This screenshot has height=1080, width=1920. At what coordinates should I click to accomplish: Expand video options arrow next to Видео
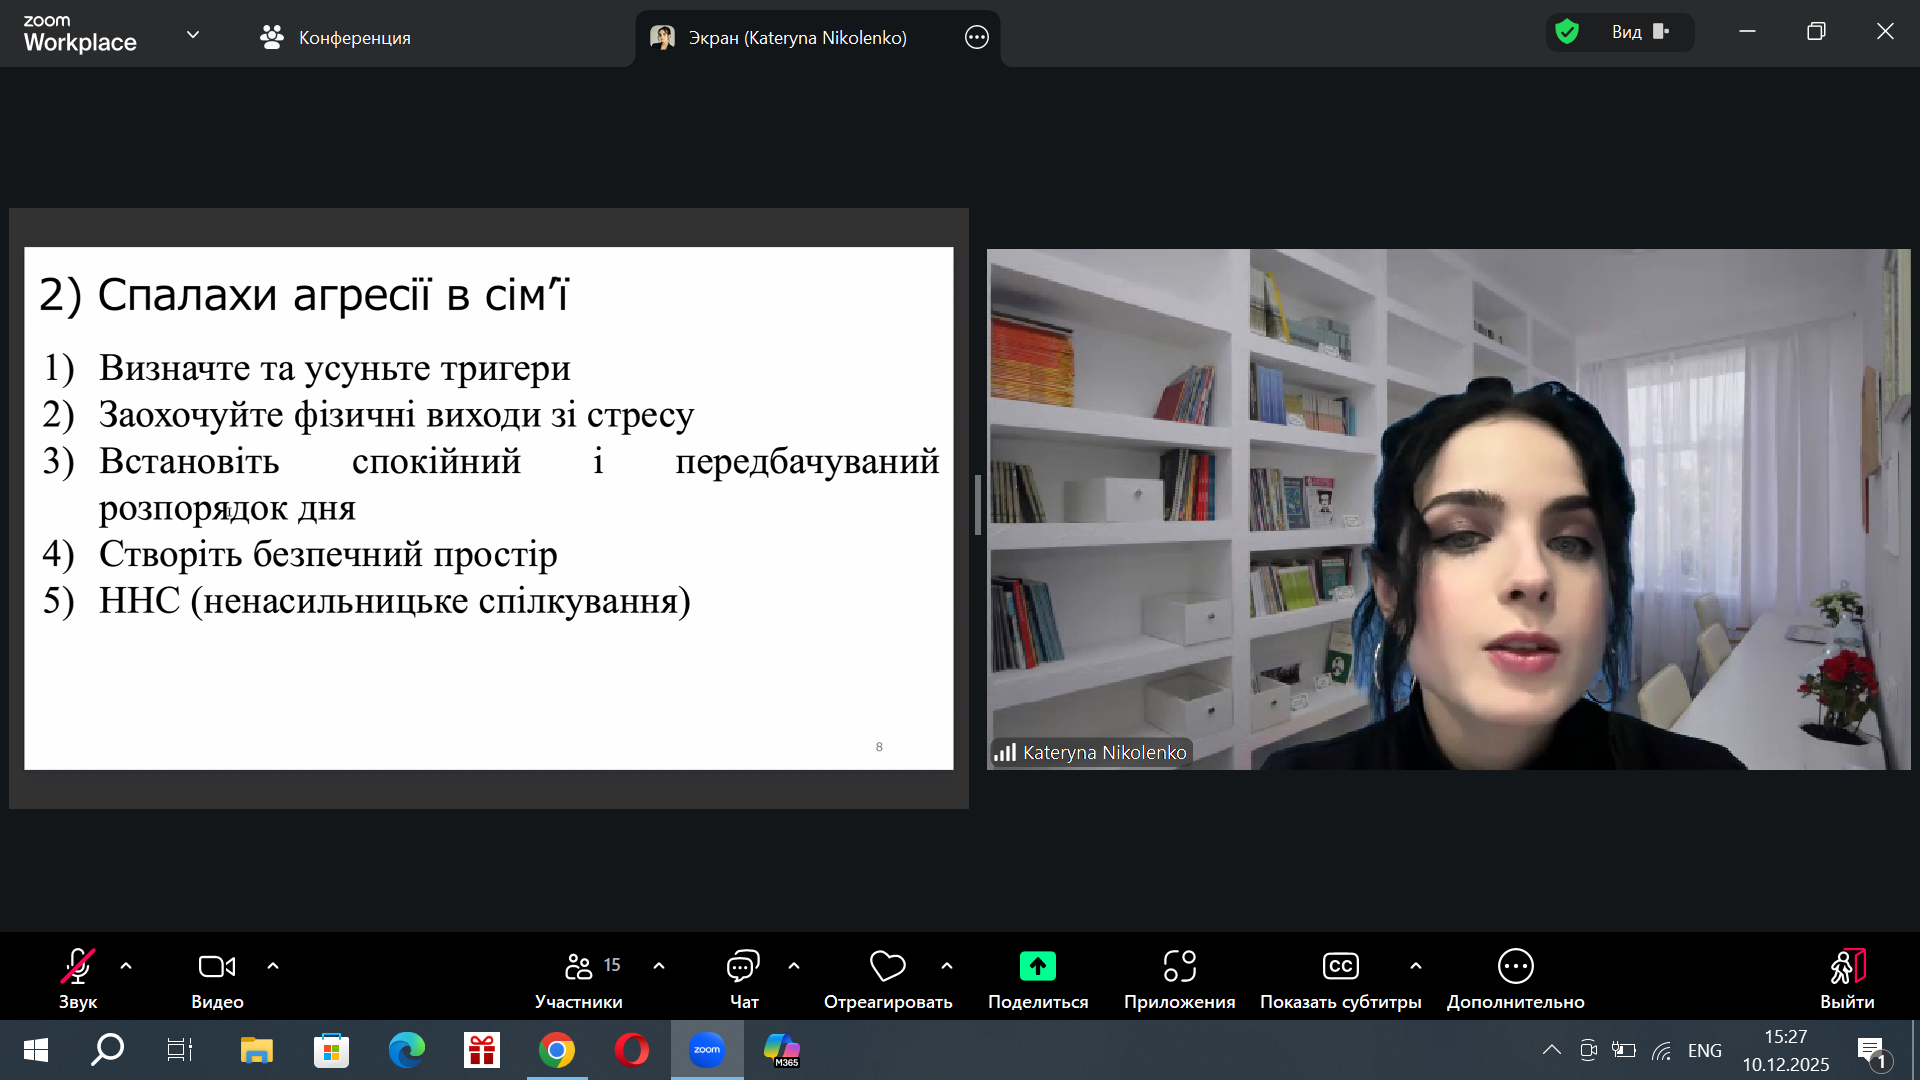273,966
